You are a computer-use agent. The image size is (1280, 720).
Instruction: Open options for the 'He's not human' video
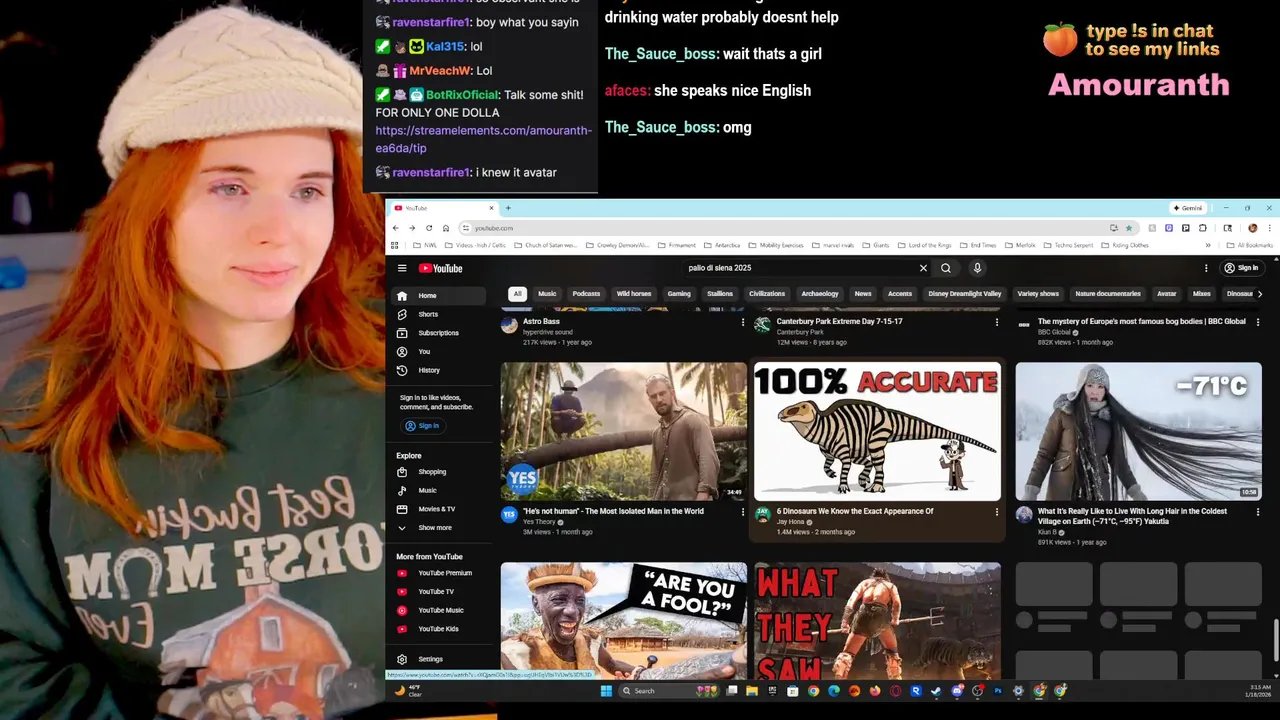coord(743,512)
